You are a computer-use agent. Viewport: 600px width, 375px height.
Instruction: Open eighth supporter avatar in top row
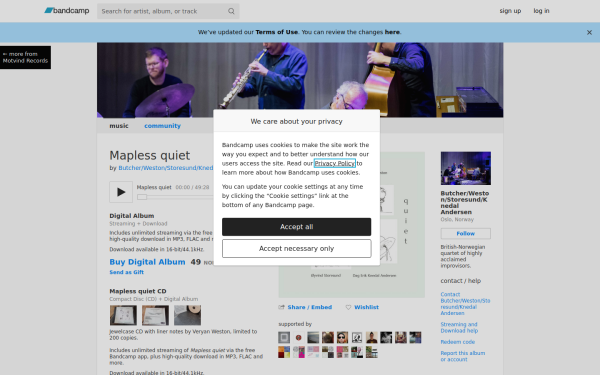pos(386,338)
